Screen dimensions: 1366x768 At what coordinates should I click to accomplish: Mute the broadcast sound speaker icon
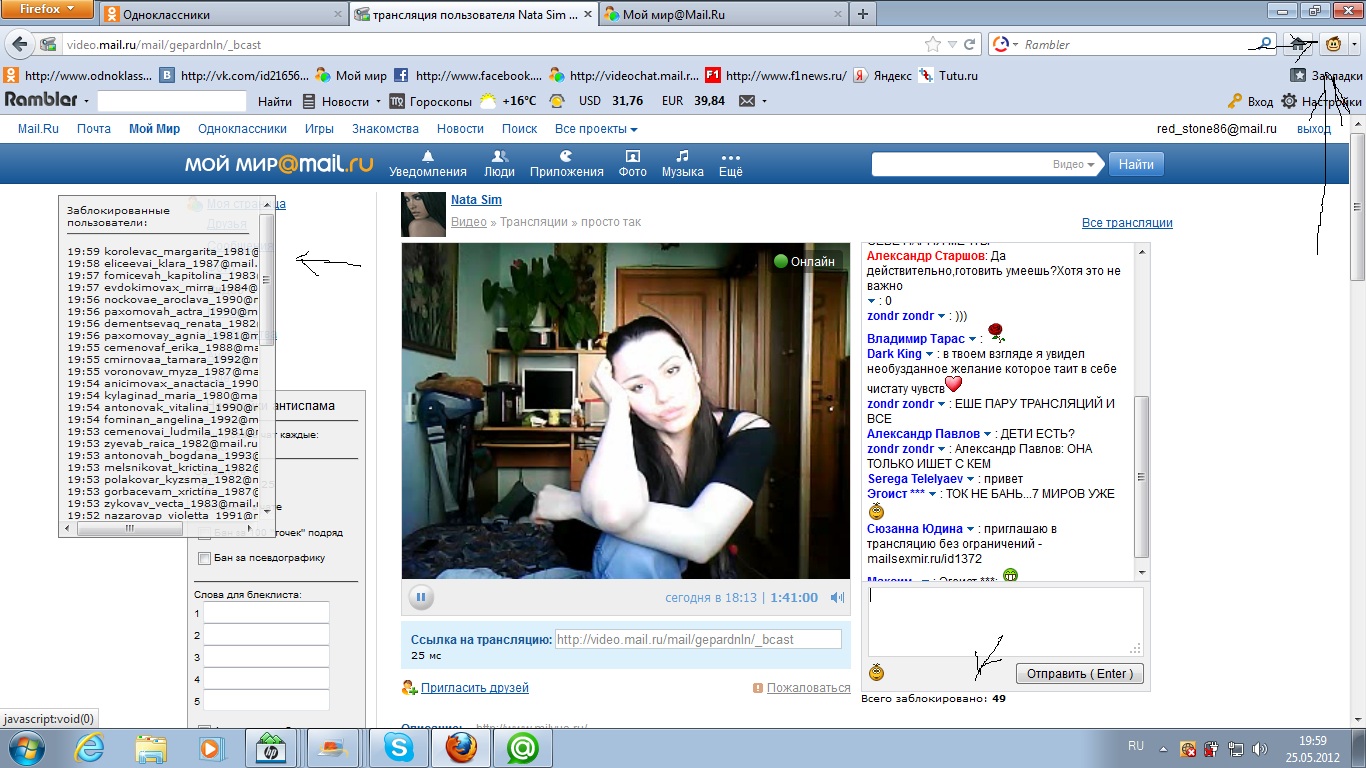pyautogui.click(x=837, y=598)
